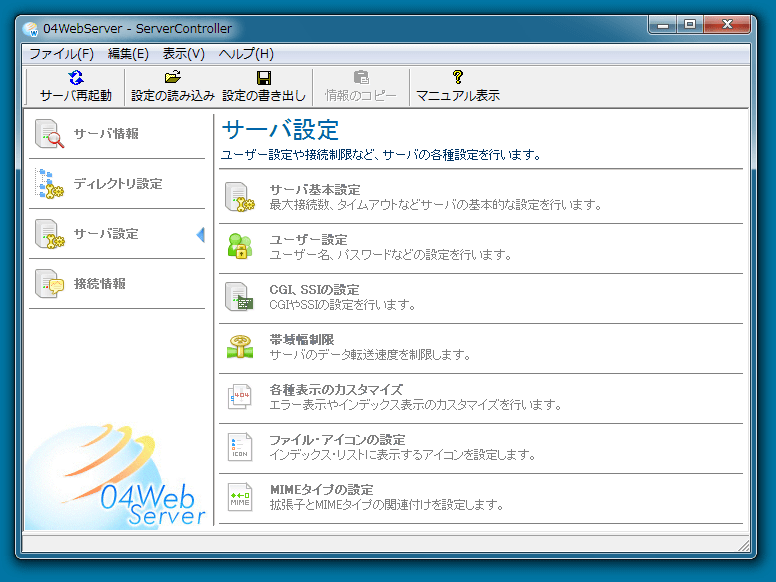Screen dimensions: 776x582
Task: Click the MIMEタイプの設定 MIME page icon
Action: [x=240, y=496]
